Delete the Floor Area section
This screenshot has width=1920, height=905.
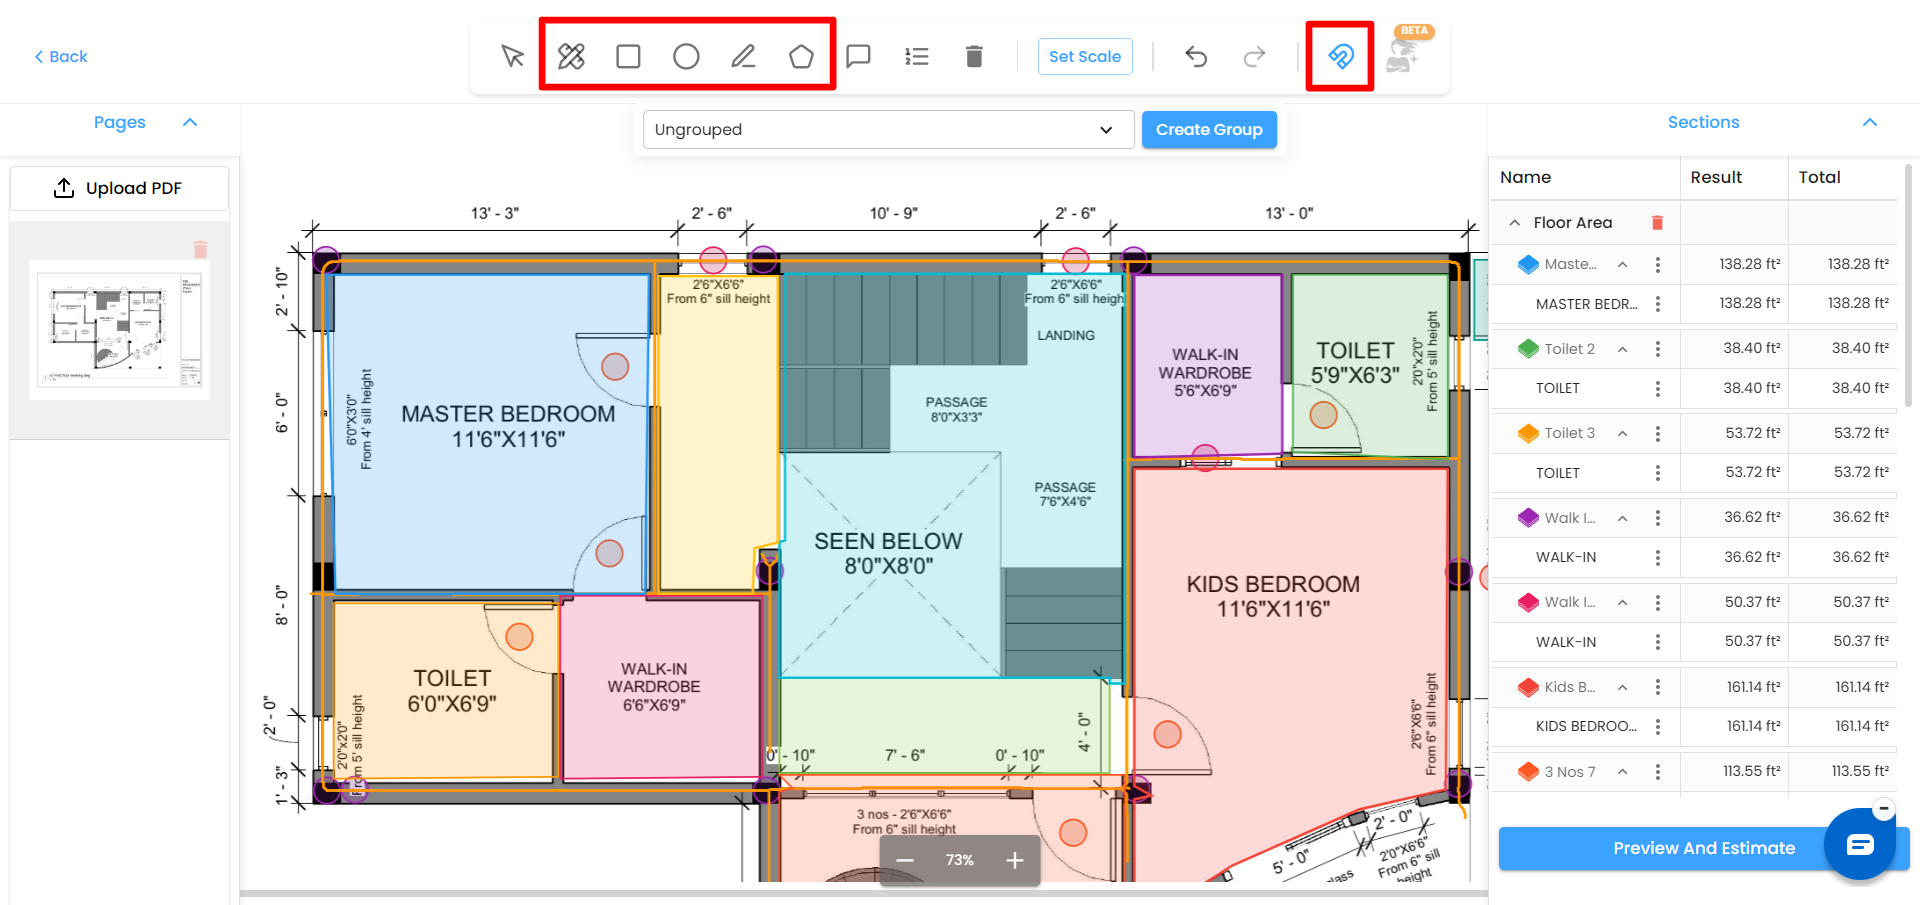pos(1657,222)
